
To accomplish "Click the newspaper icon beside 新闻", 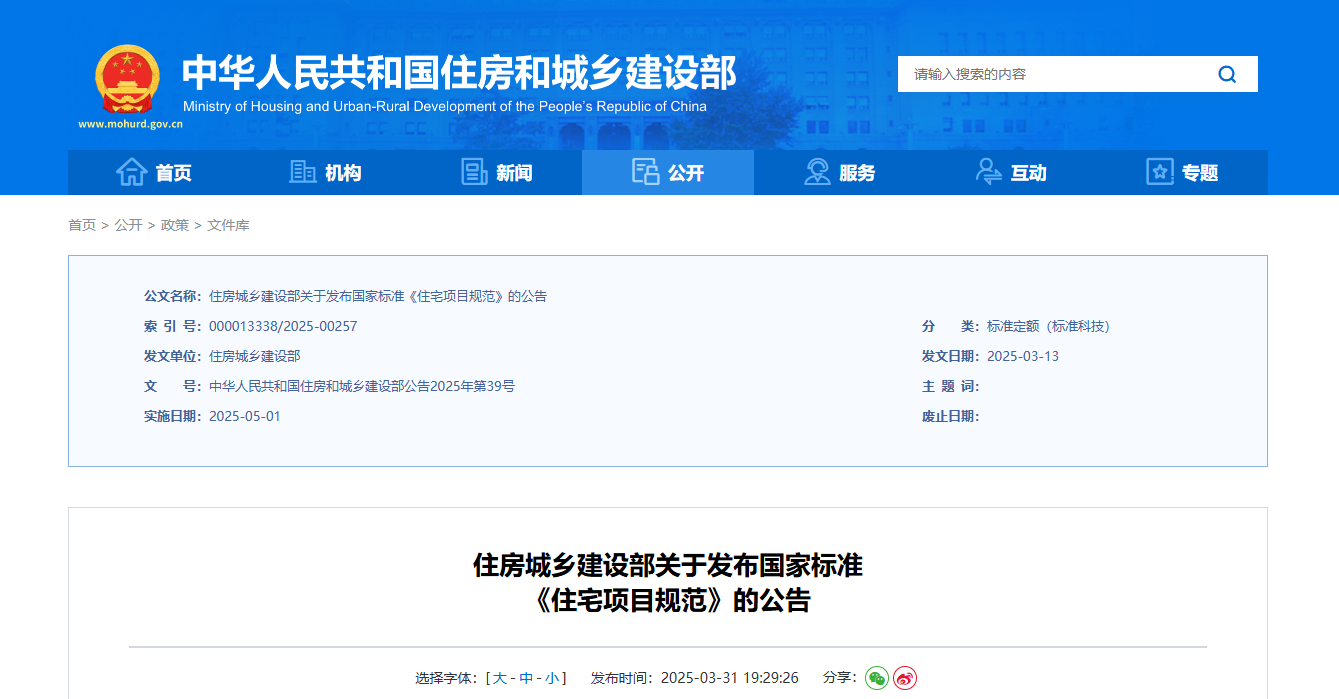I will [474, 172].
